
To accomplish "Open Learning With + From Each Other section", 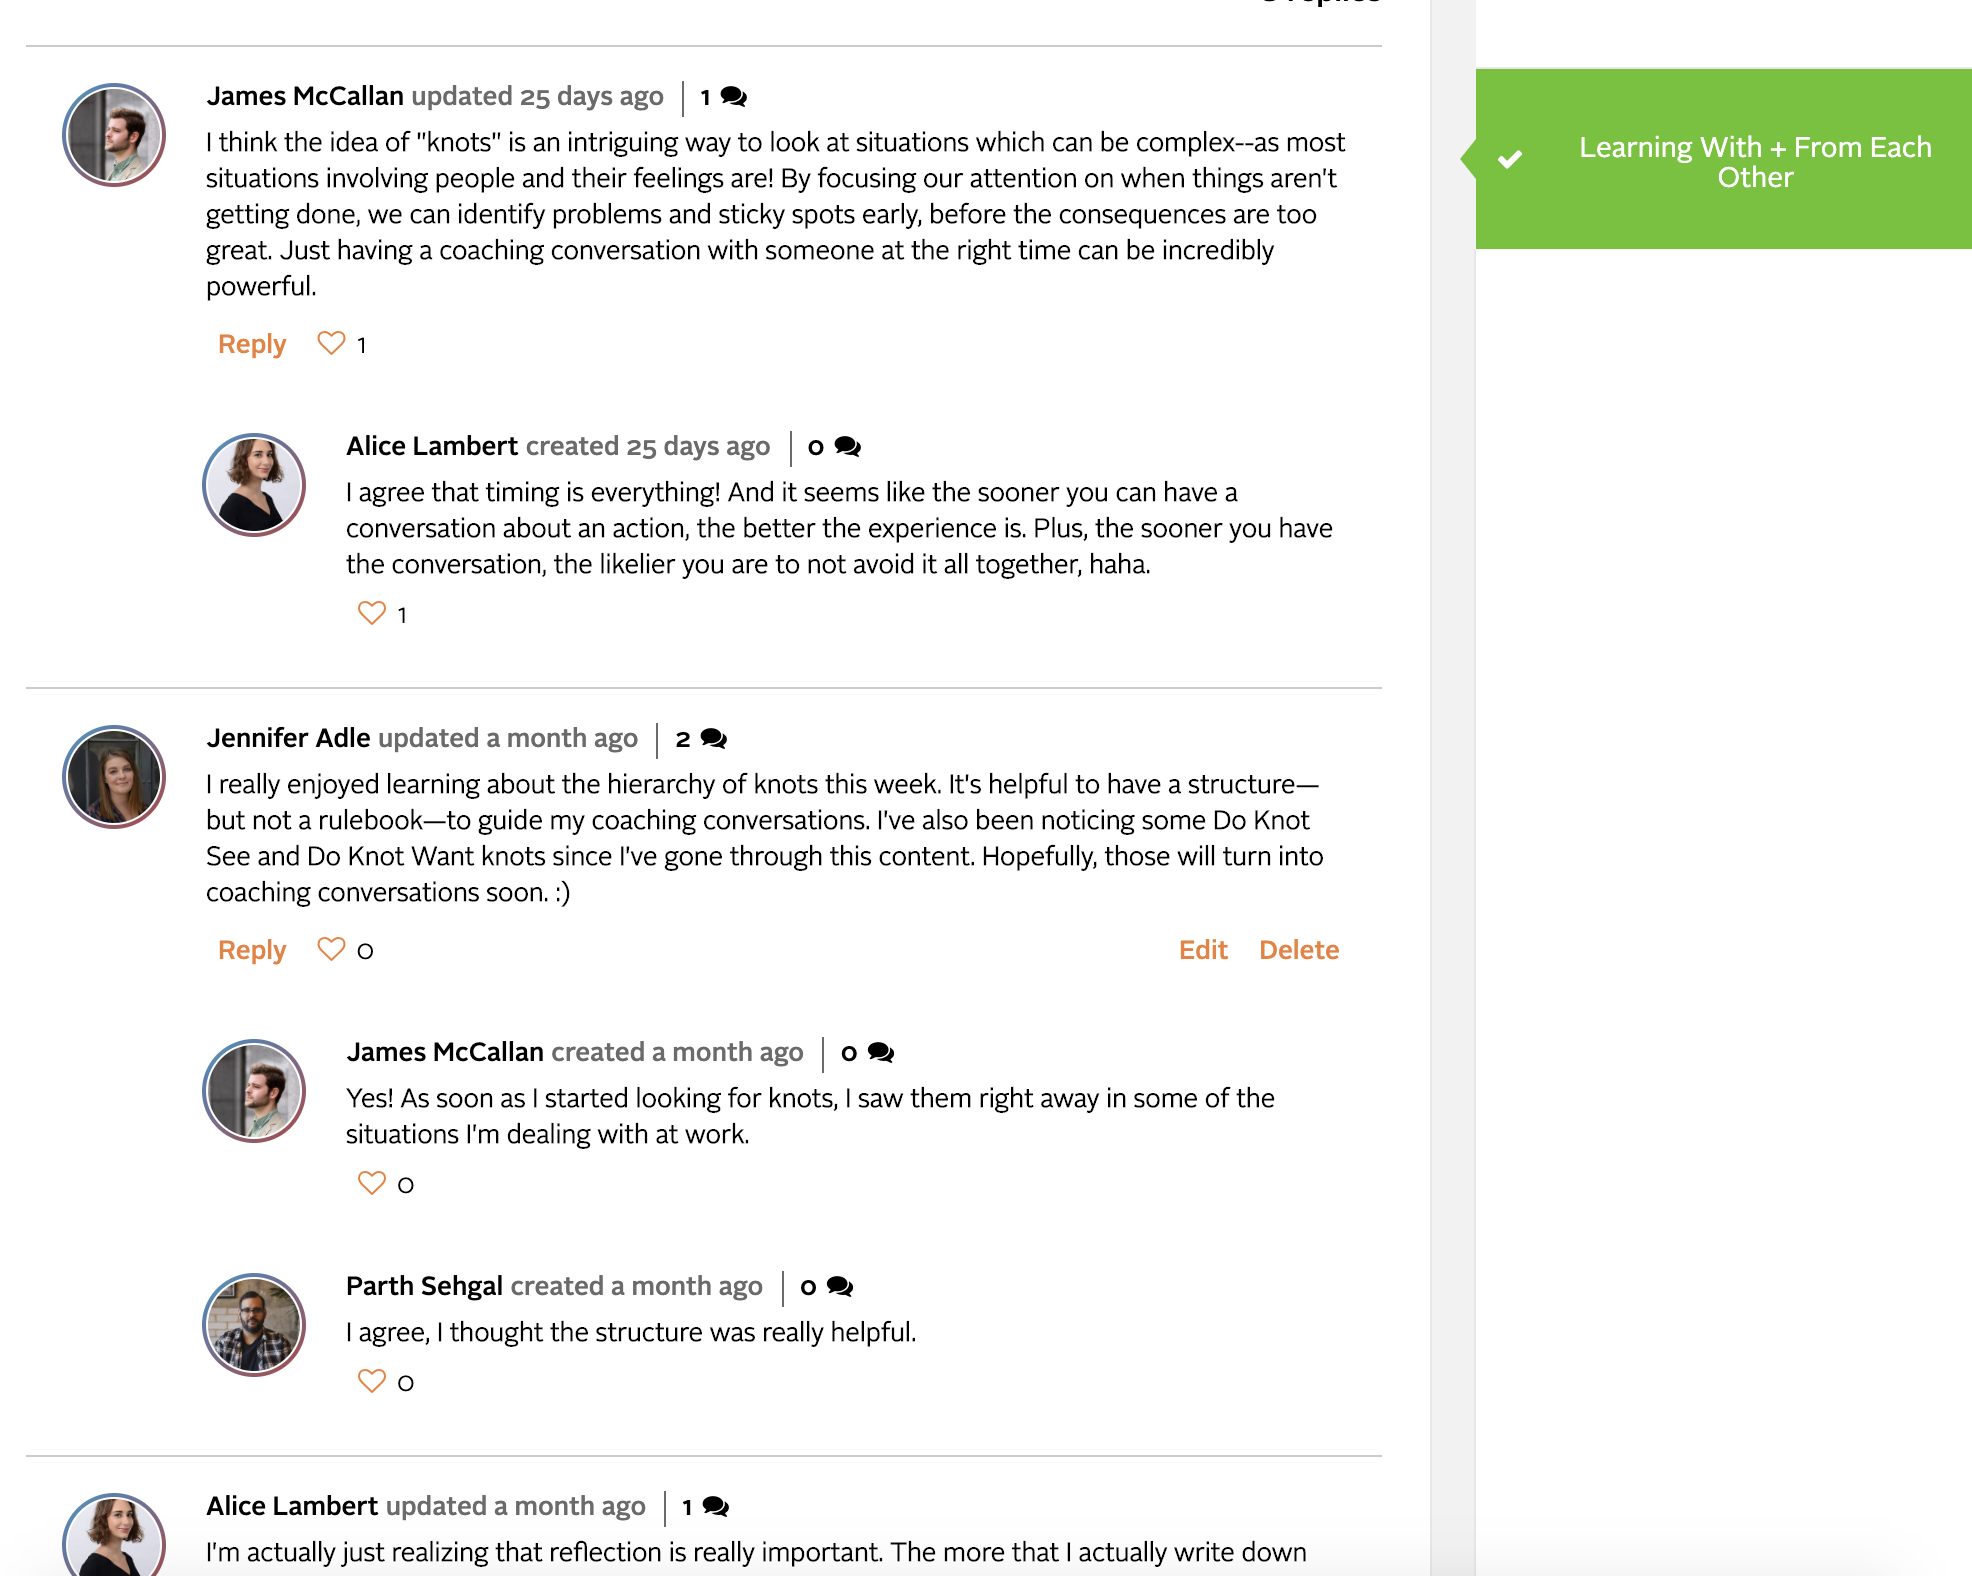I will [x=1755, y=162].
